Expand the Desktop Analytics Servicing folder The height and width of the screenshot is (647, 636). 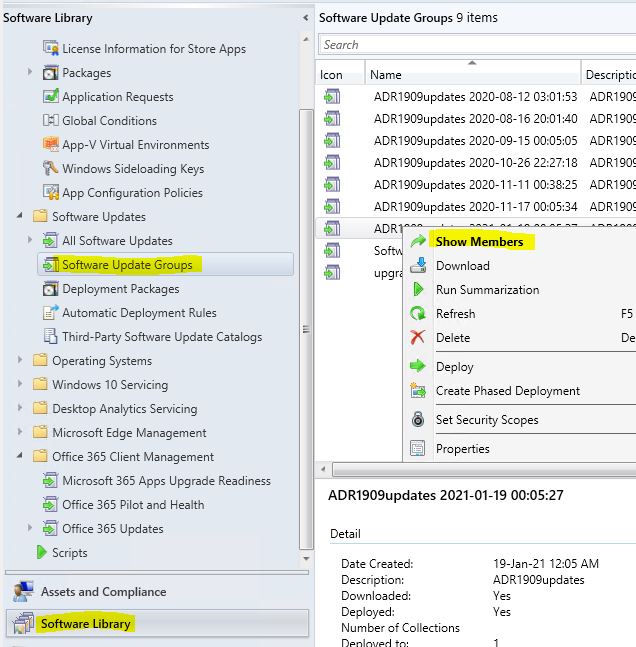[x=19, y=408]
